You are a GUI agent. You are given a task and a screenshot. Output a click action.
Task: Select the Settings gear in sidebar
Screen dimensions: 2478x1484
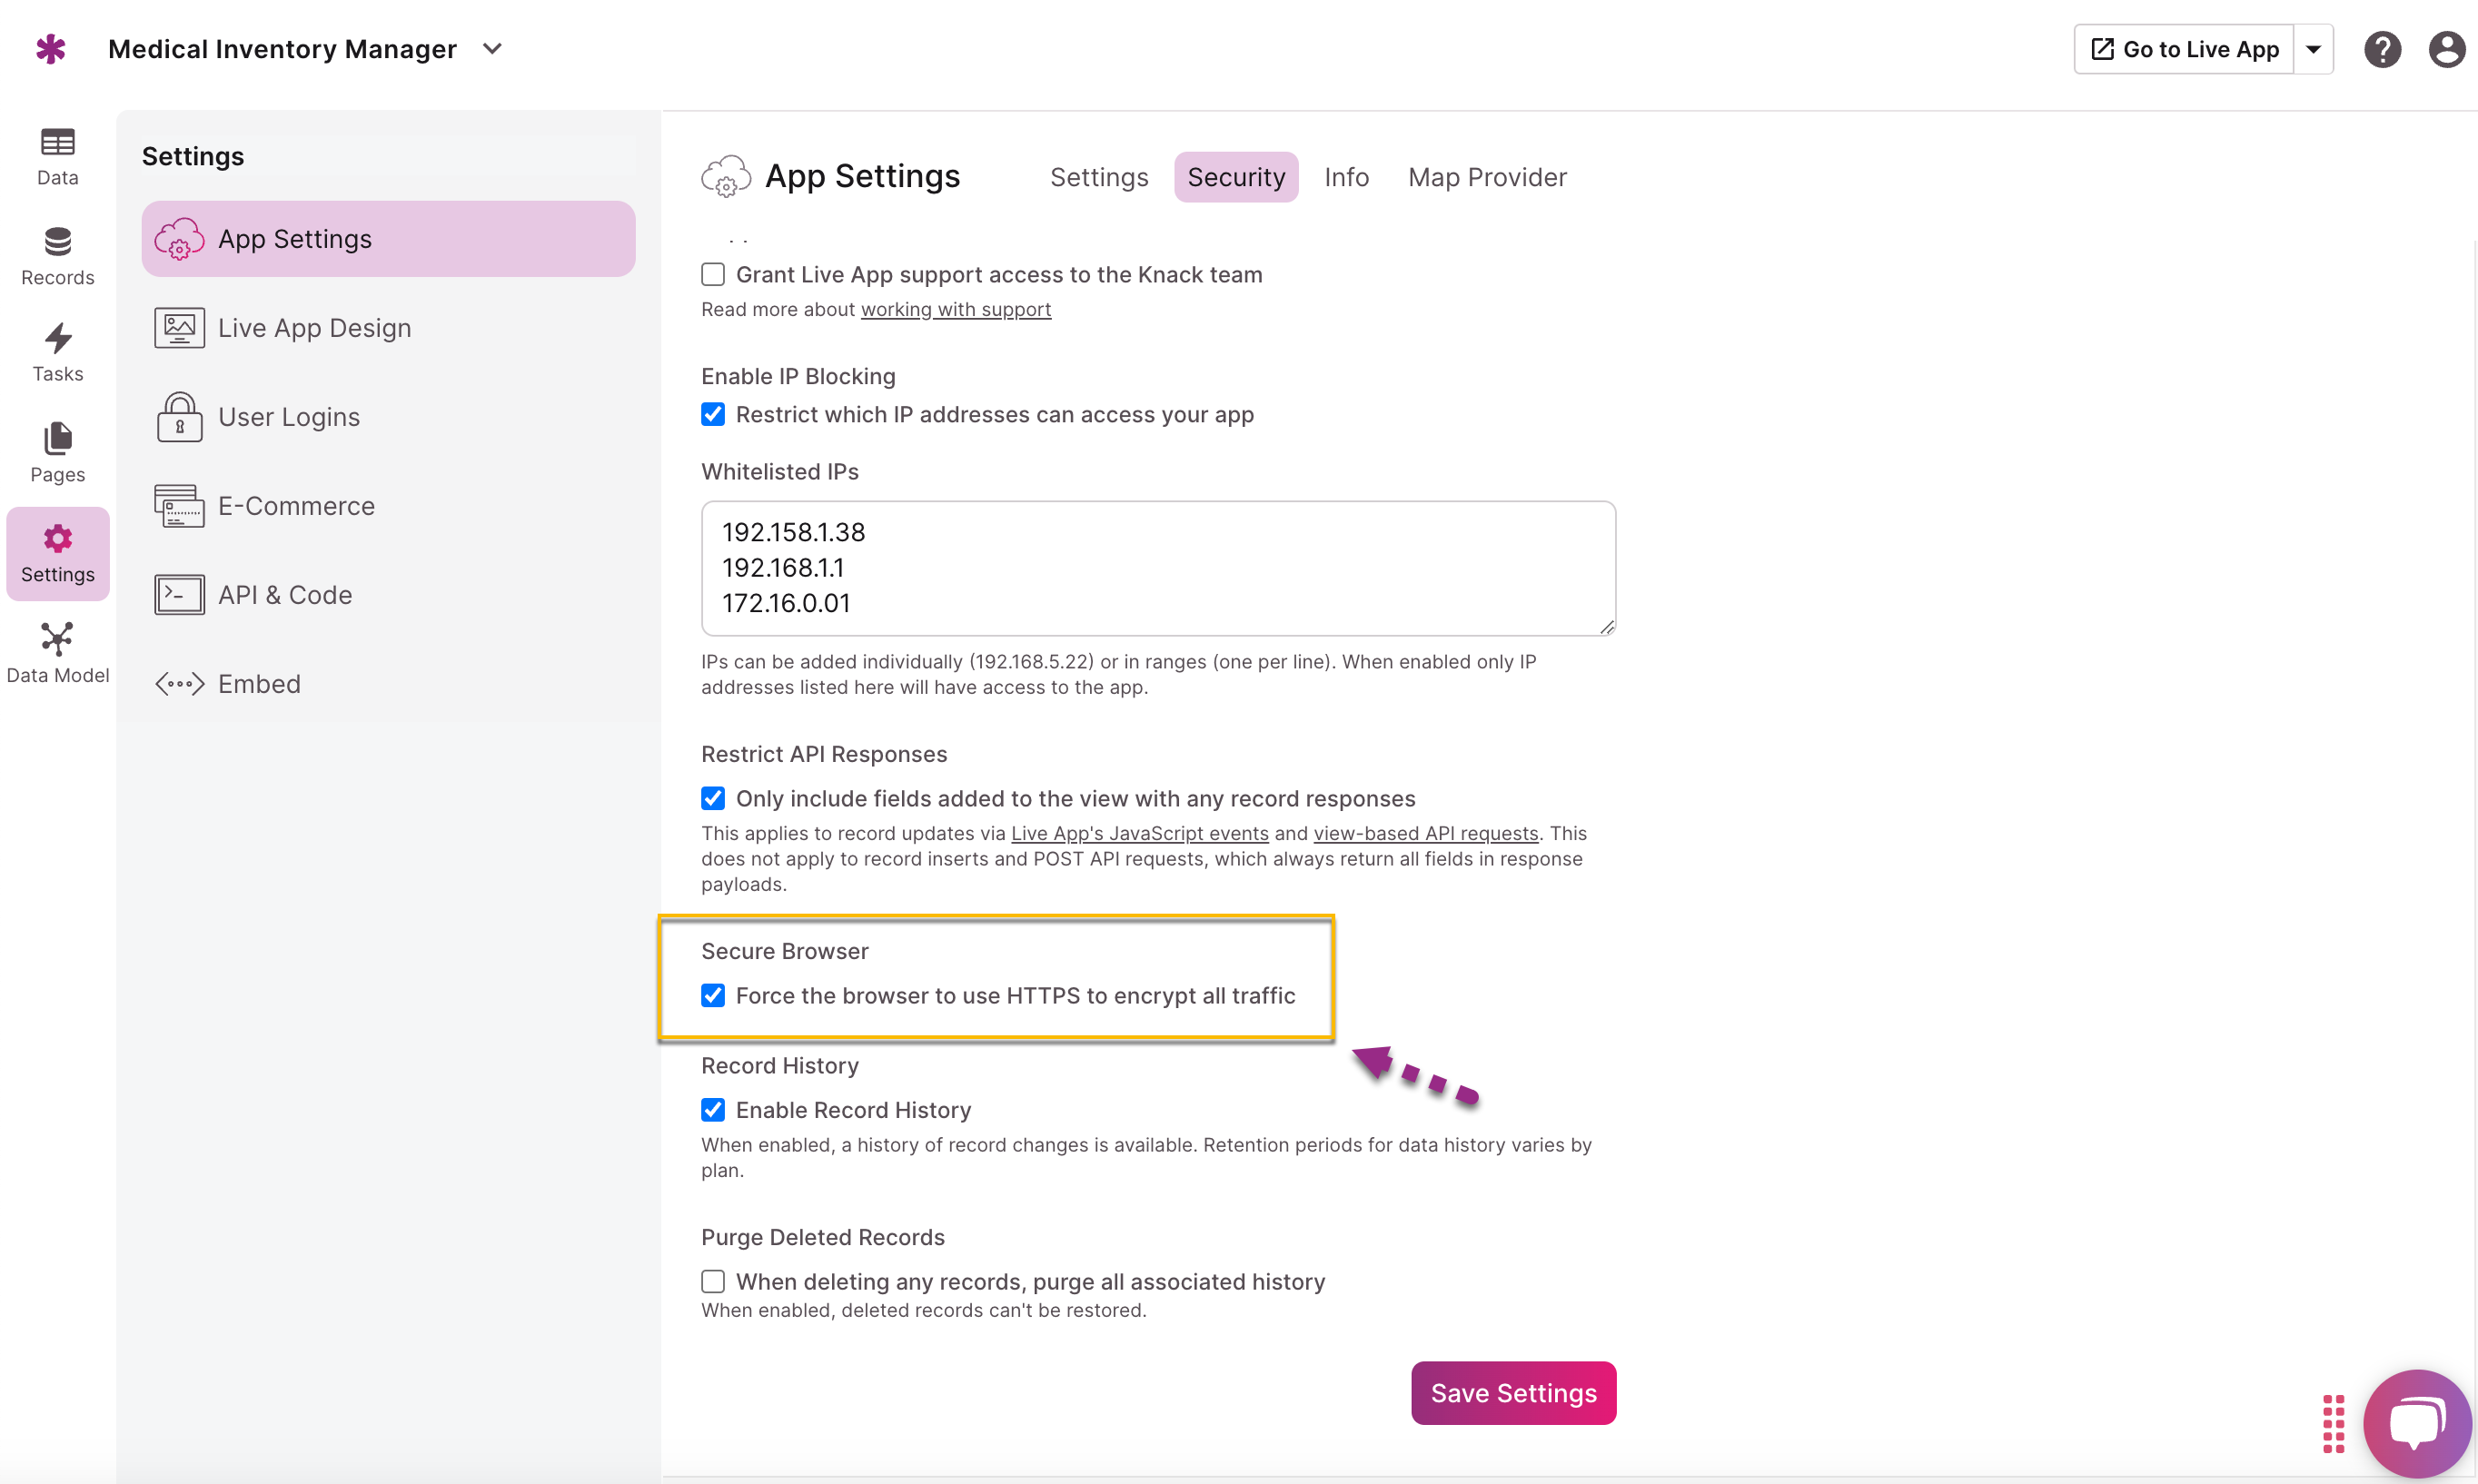point(57,539)
